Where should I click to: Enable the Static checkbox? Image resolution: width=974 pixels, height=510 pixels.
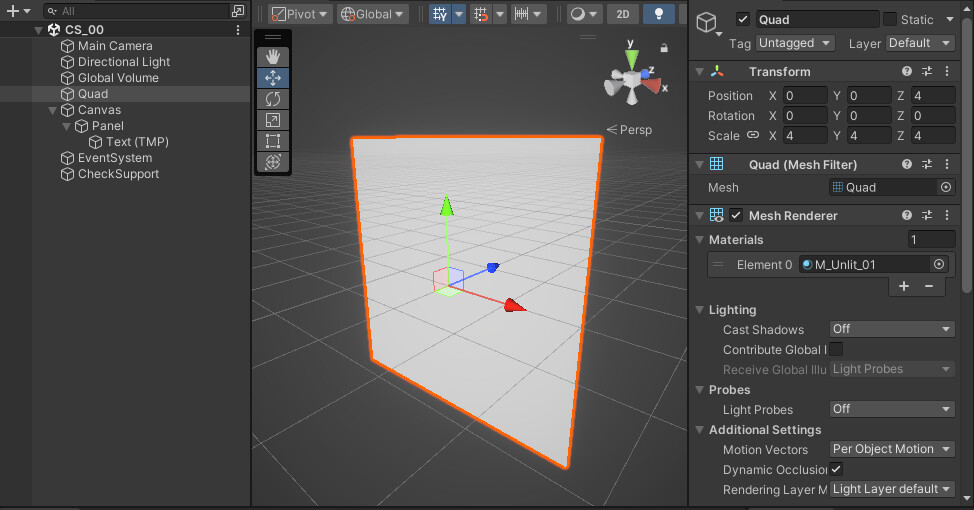click(890, 19)
